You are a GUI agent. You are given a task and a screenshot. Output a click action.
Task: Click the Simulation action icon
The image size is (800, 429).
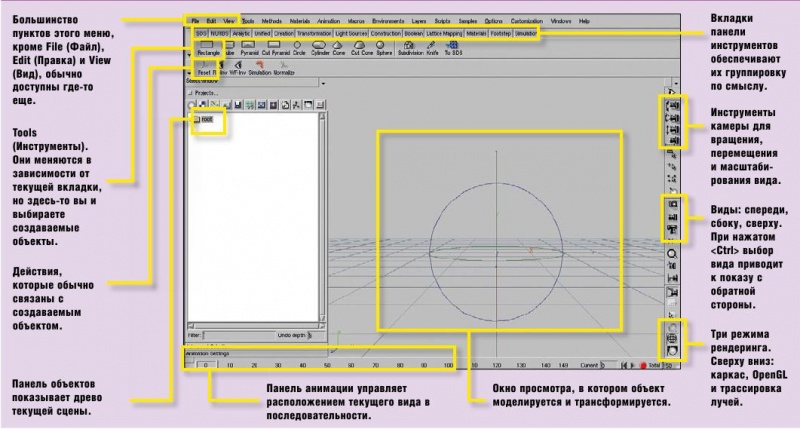coord(259,68)
